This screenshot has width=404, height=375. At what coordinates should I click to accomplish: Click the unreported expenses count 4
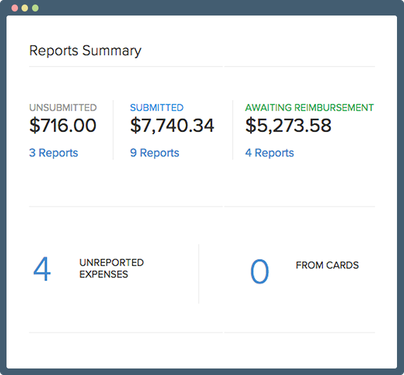(x=42, y=269)
